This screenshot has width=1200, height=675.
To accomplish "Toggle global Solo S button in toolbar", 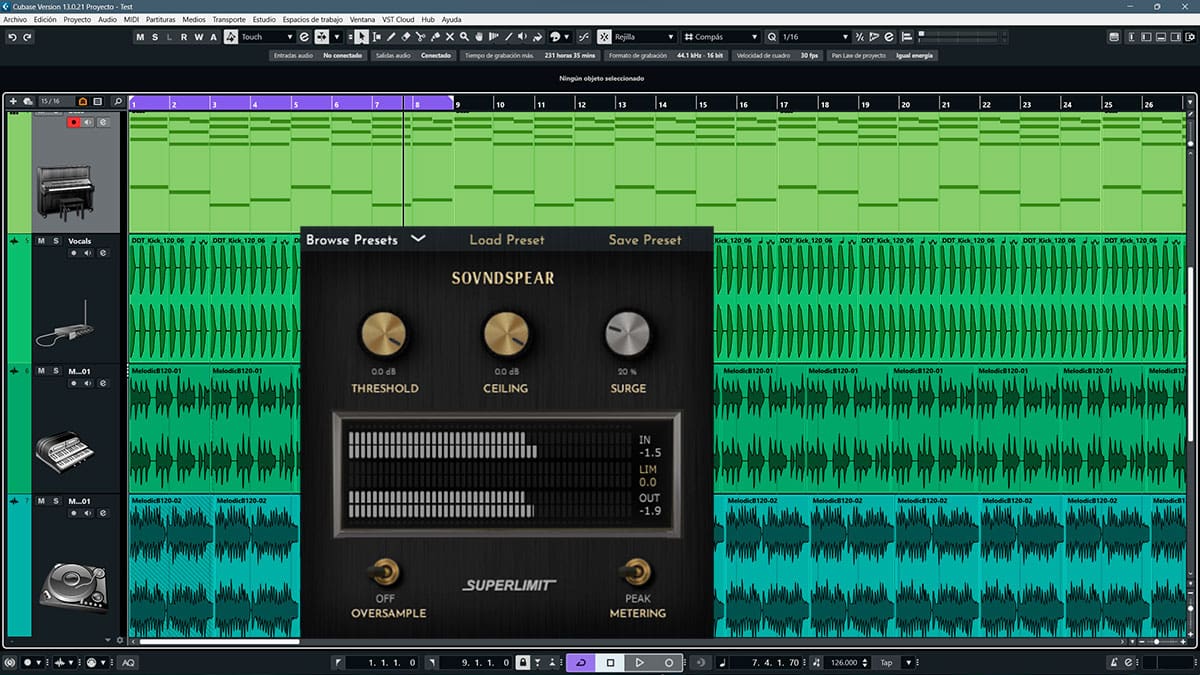I will [x=155, y=37].
